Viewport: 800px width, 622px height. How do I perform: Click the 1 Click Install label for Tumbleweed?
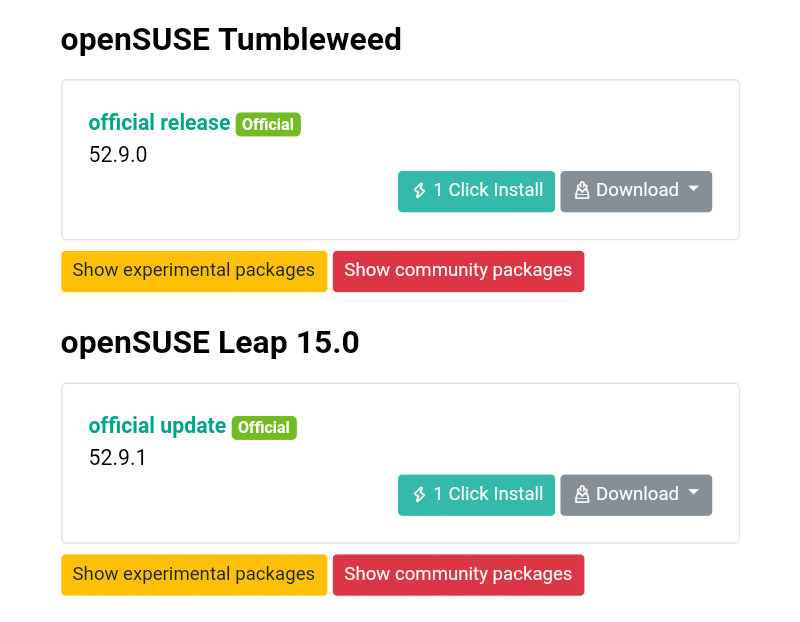[488, 190]
